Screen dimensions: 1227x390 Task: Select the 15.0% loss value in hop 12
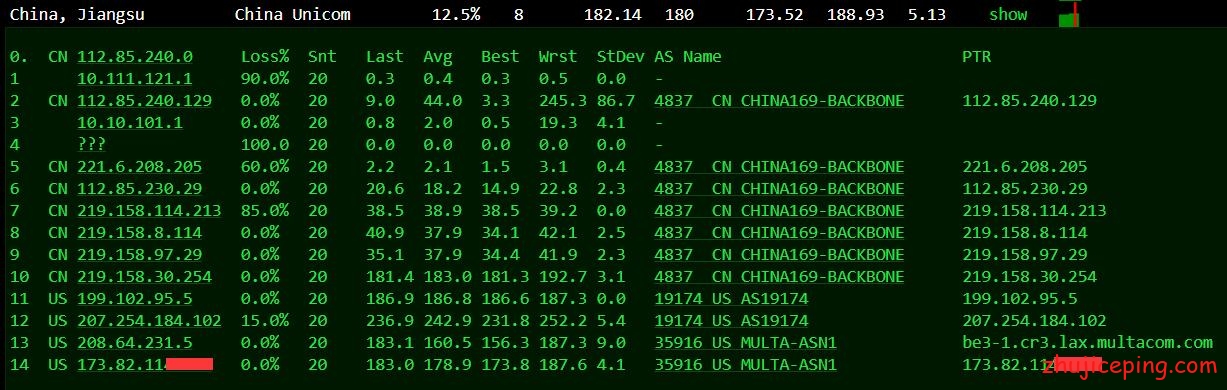pyautogui.click(x=265, y=321)
